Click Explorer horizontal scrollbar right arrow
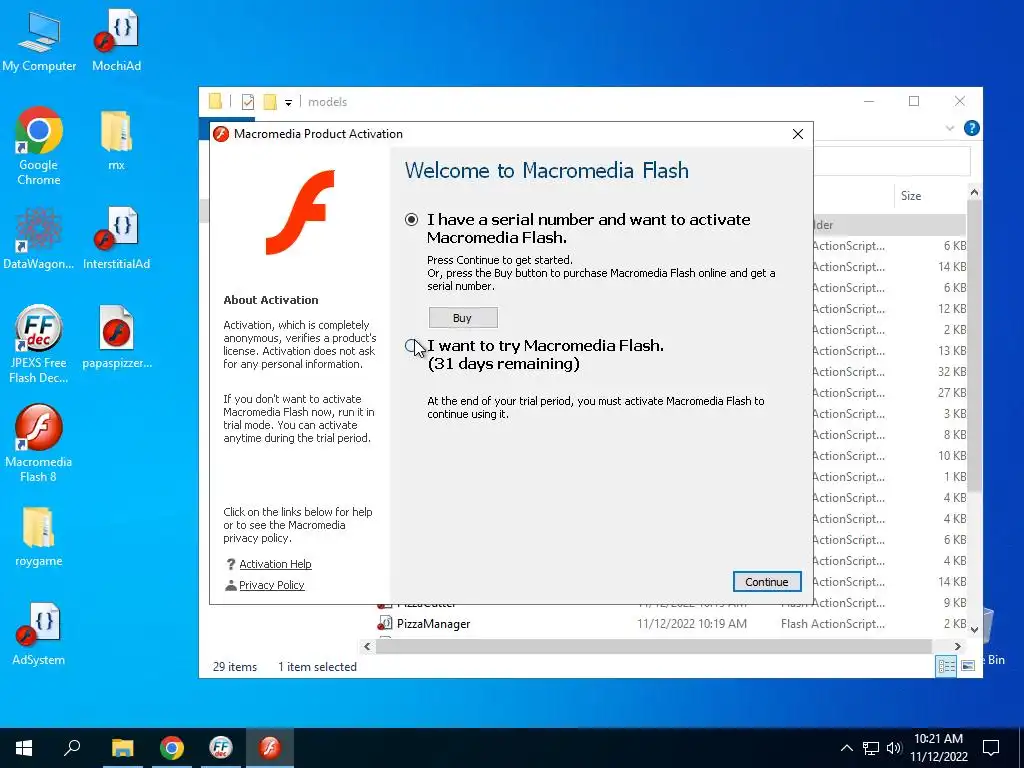Viewport: 1024px width, 768px height. [x=957, y=647]
